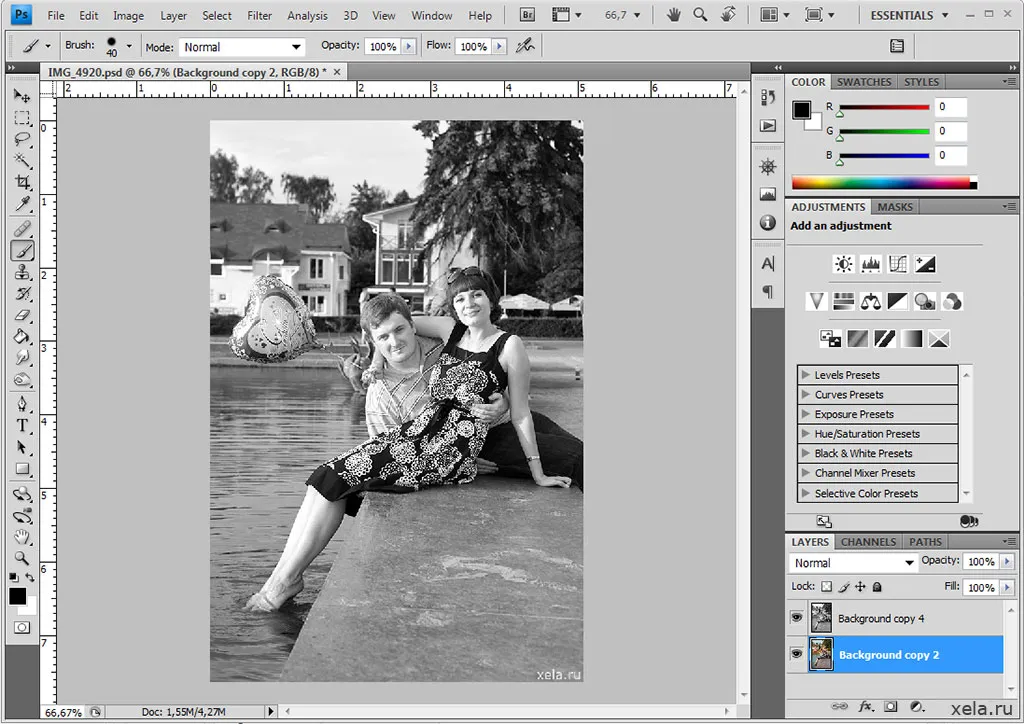Screen dimensions: 1024x724
Task: Select the Lasso tool
Action: coord(22,140)
